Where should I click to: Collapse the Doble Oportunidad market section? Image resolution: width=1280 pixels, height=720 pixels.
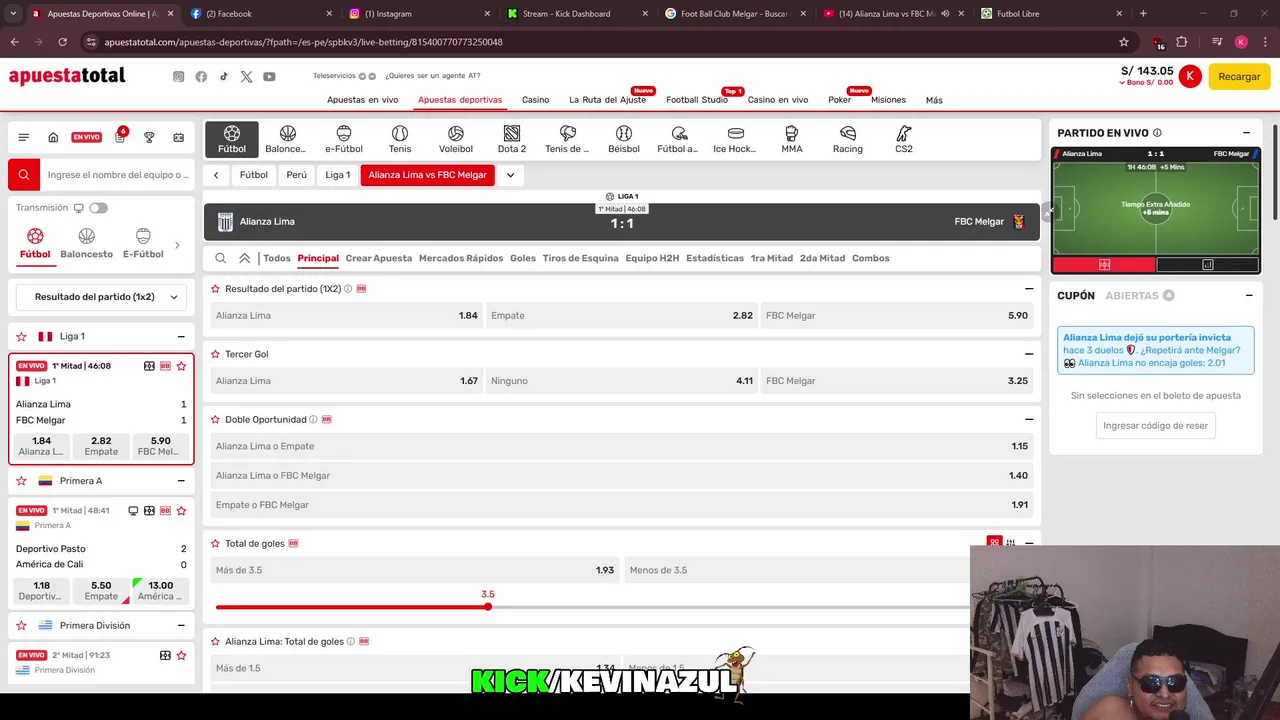[x=1029, y=420]
